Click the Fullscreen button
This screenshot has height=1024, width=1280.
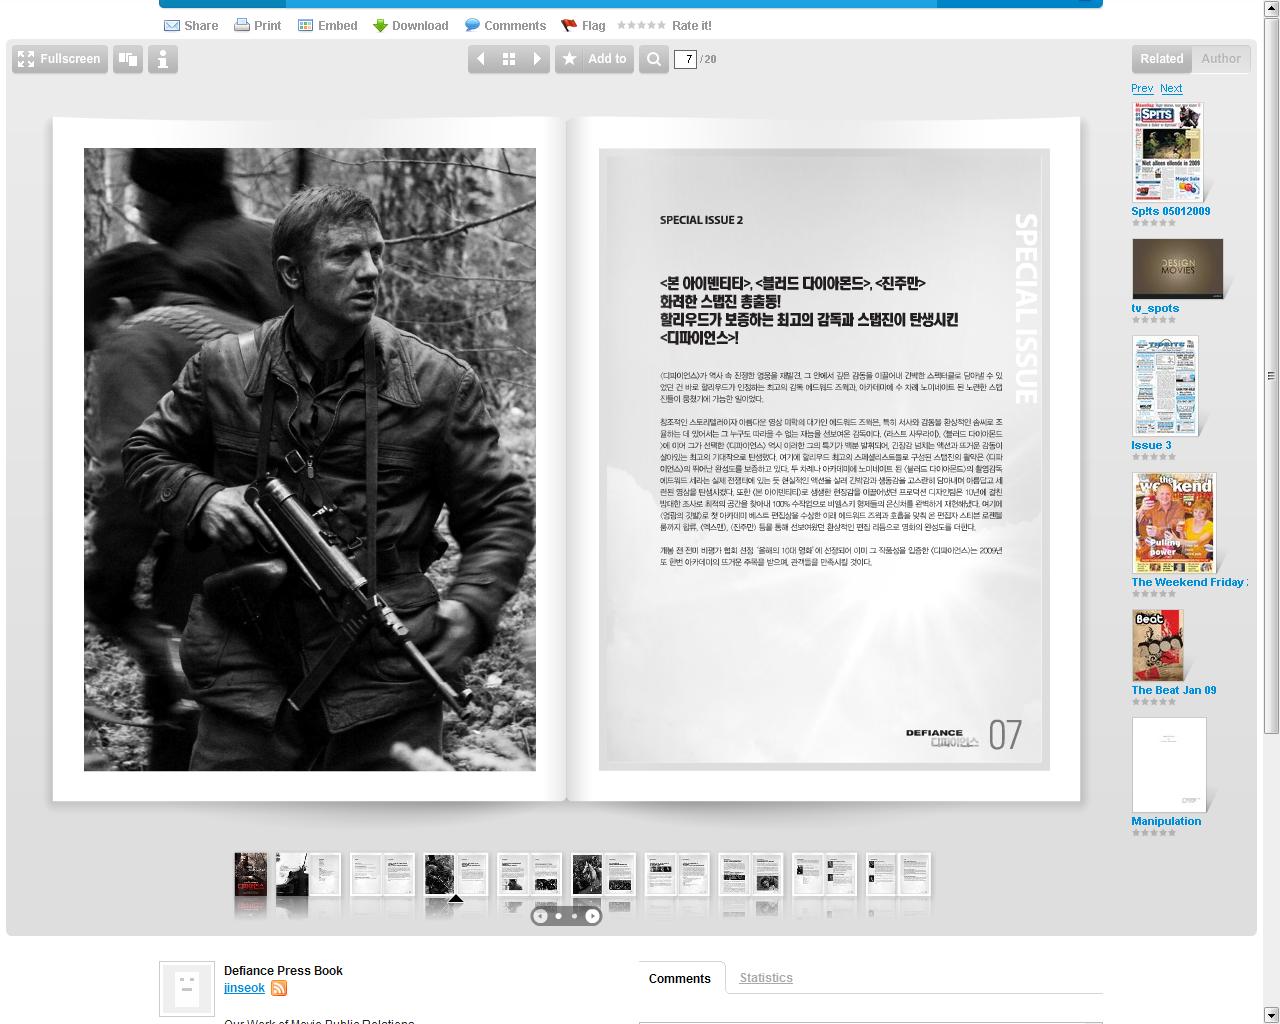pos(60,59)
